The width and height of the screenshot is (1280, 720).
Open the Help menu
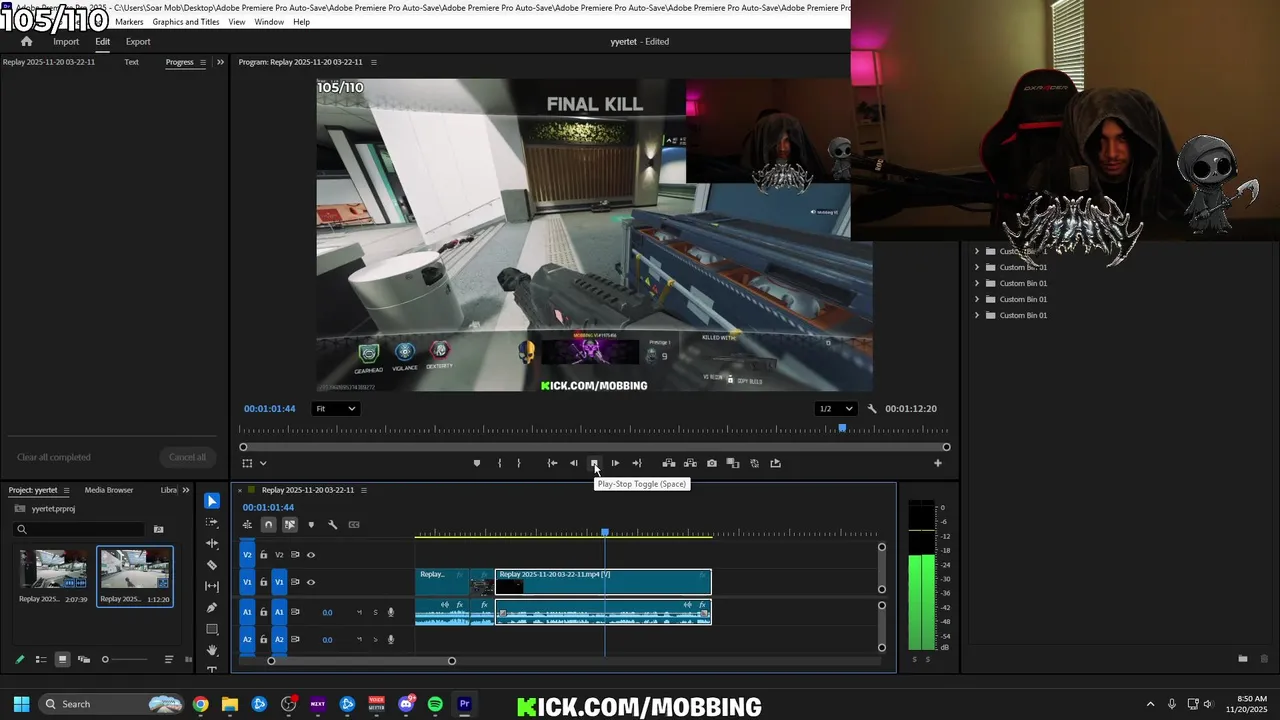click(x=301, y=22)
